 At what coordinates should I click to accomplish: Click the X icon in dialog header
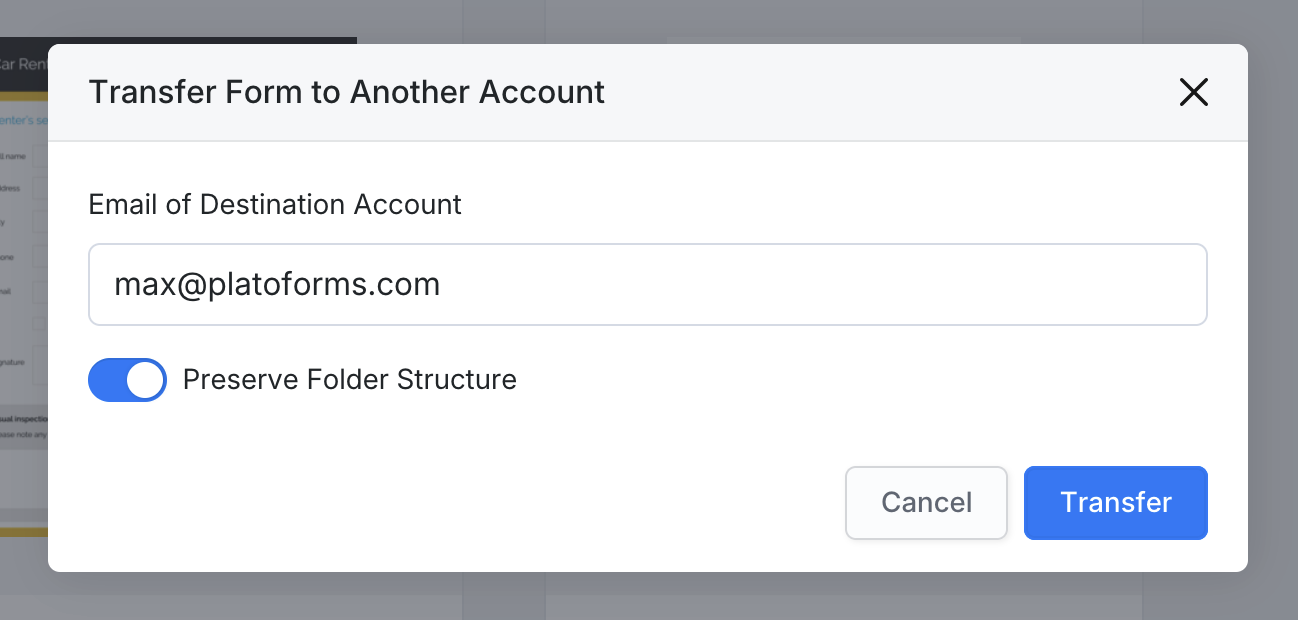click(1194, 92)
